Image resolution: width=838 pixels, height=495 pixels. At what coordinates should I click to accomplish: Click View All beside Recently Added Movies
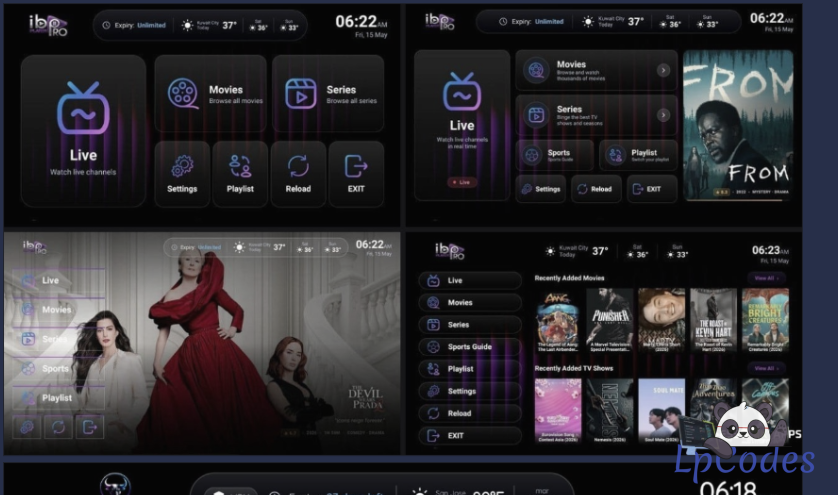tap(766, 278)
